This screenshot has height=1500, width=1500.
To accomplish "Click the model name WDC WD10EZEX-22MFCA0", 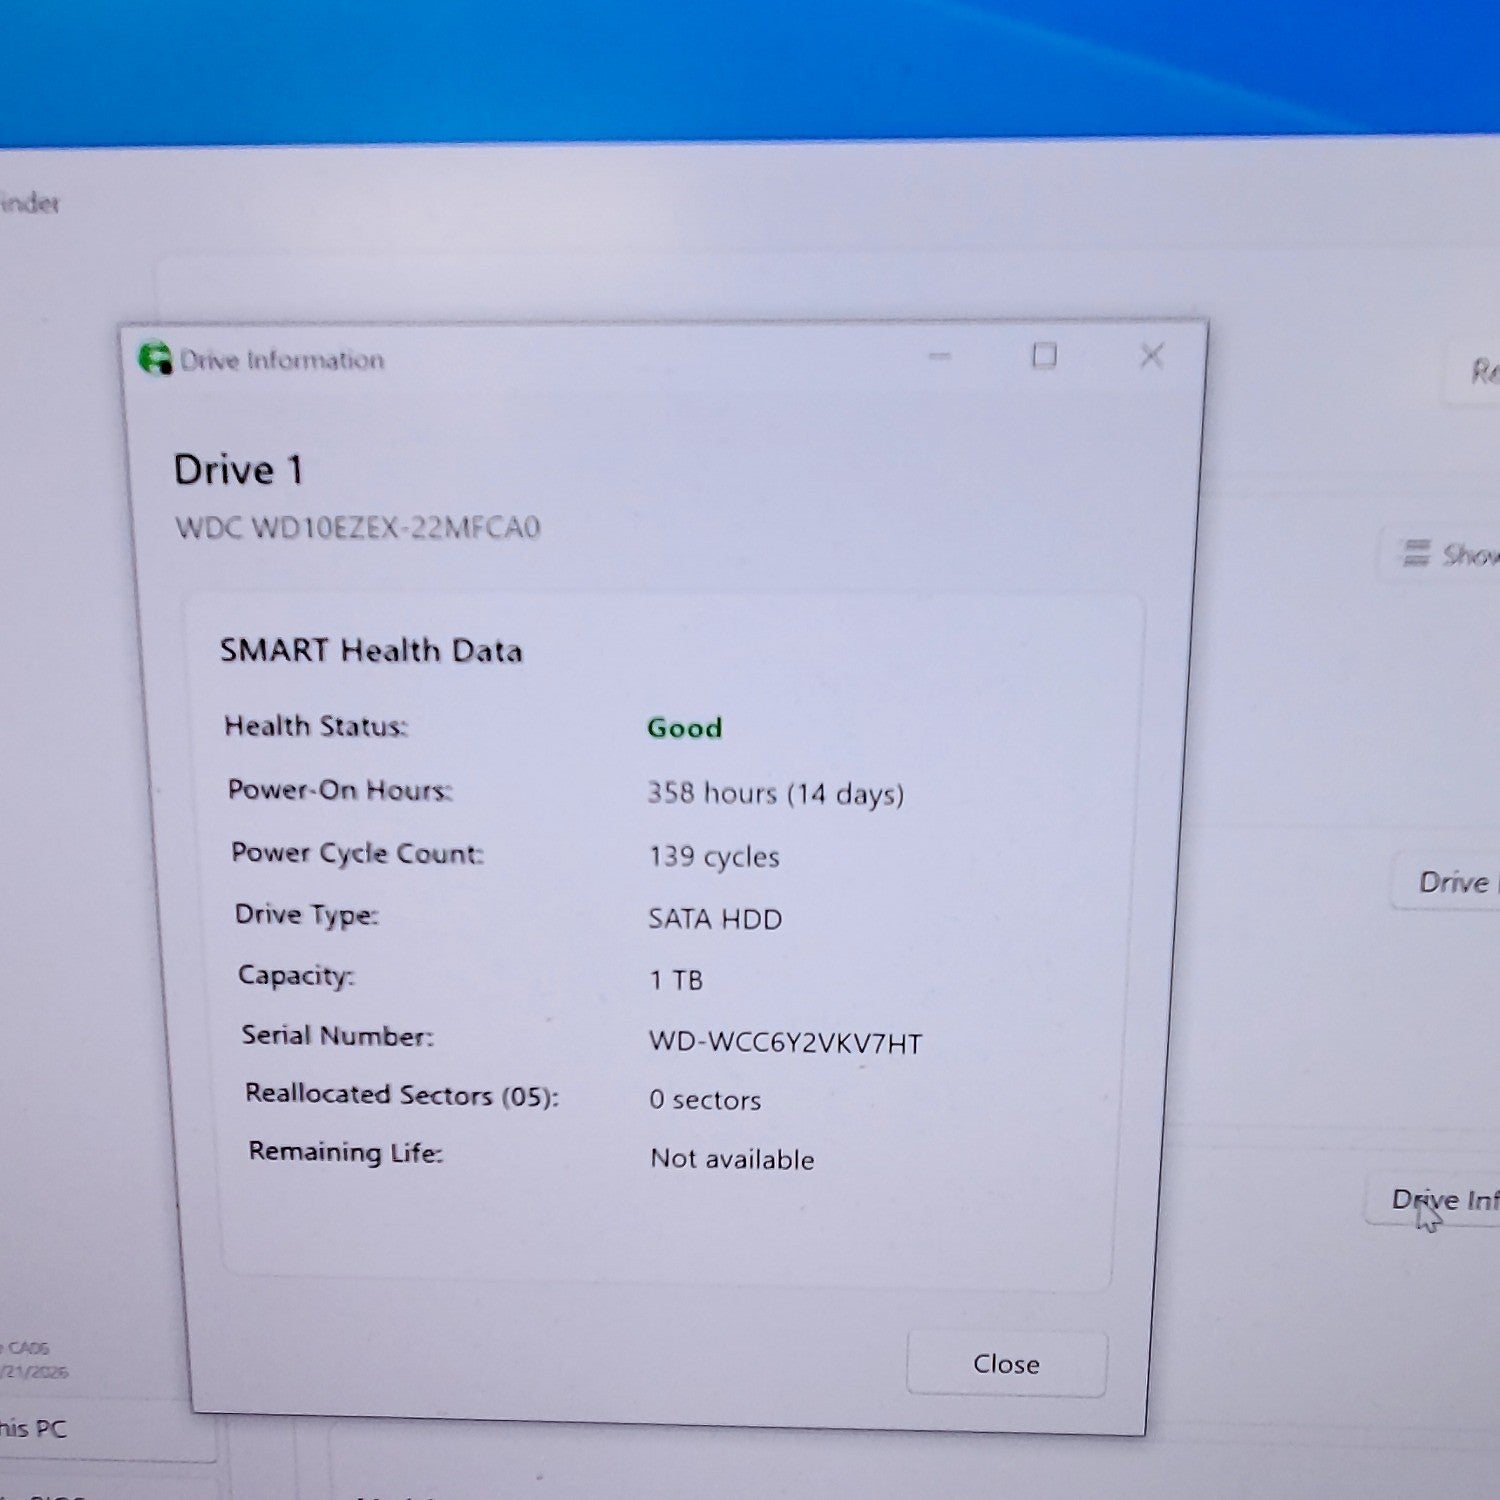I will (x=358, y=527).
